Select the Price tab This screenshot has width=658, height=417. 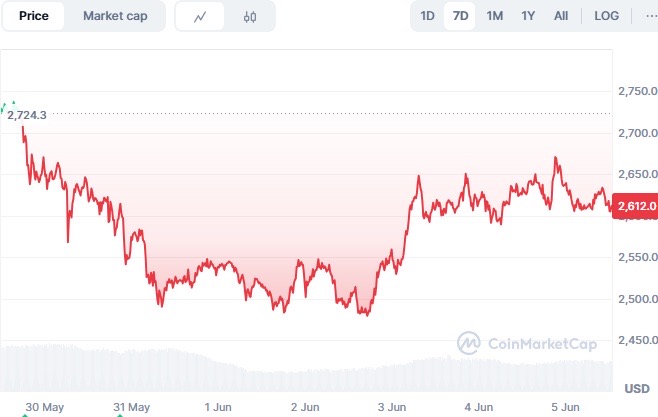point(34,16)
